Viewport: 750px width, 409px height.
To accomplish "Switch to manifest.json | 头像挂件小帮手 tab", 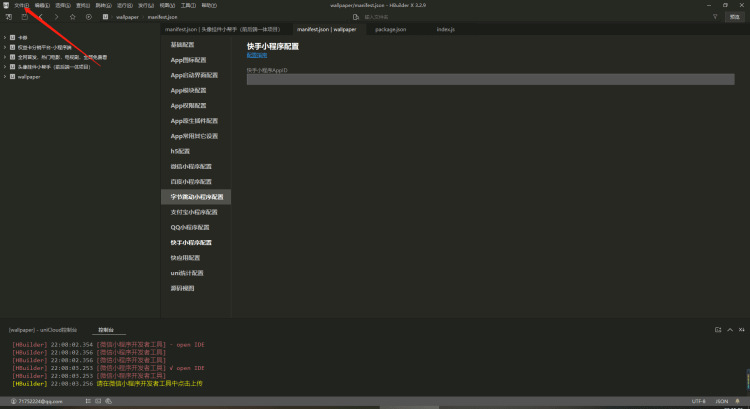I will [222, 29].
